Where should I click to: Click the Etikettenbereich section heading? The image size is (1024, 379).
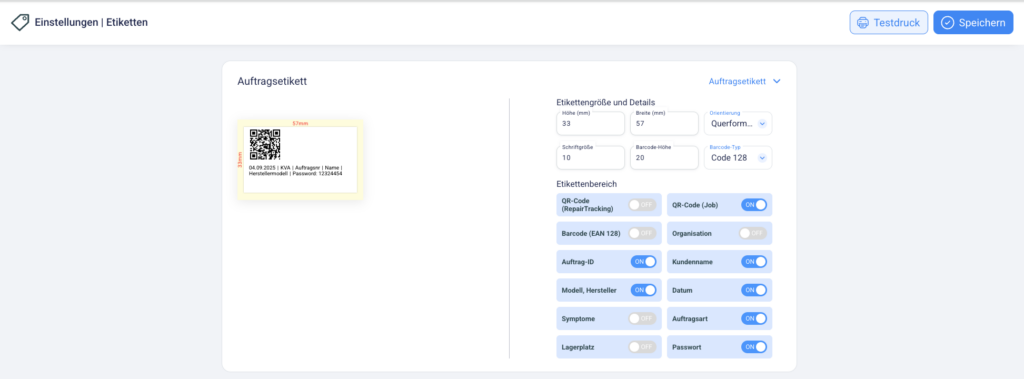(586, 184)
